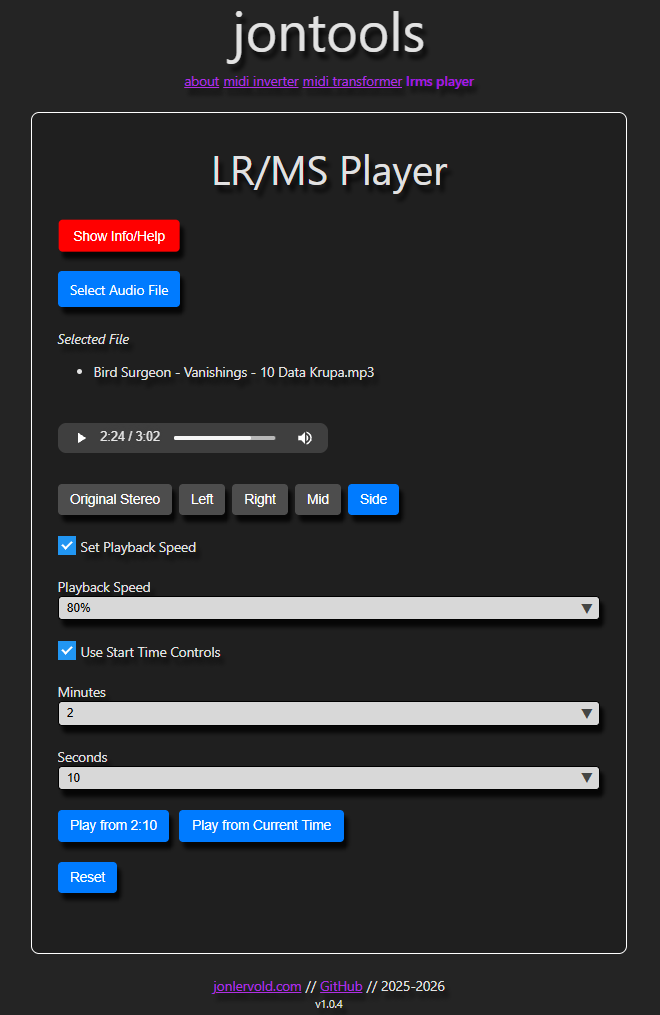Mute audio with the speaker icon

[x=305, y=438]
